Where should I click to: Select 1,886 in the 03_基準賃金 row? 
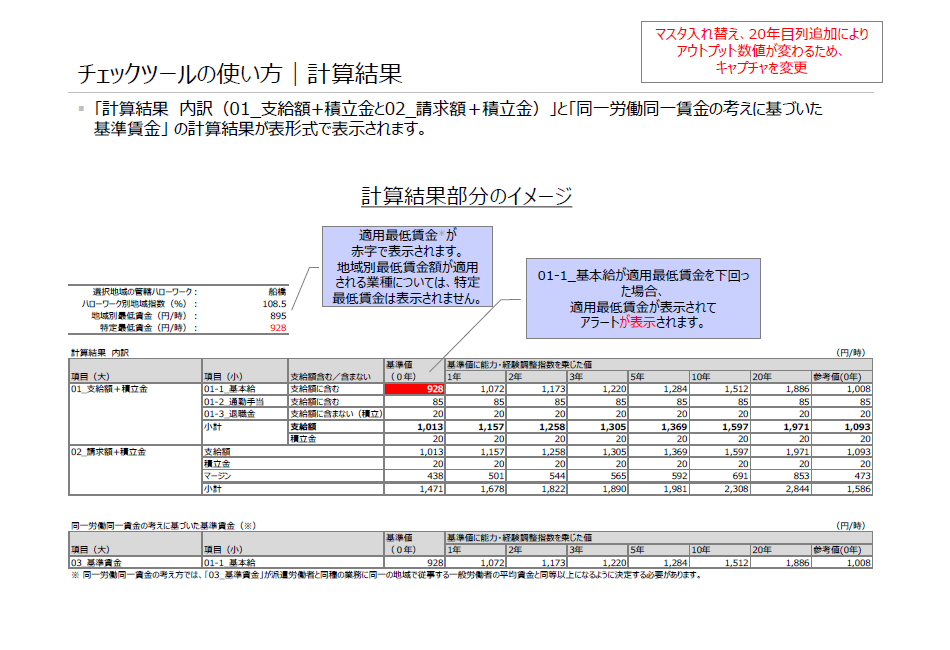pyautogui.click(x=781, y=563)
